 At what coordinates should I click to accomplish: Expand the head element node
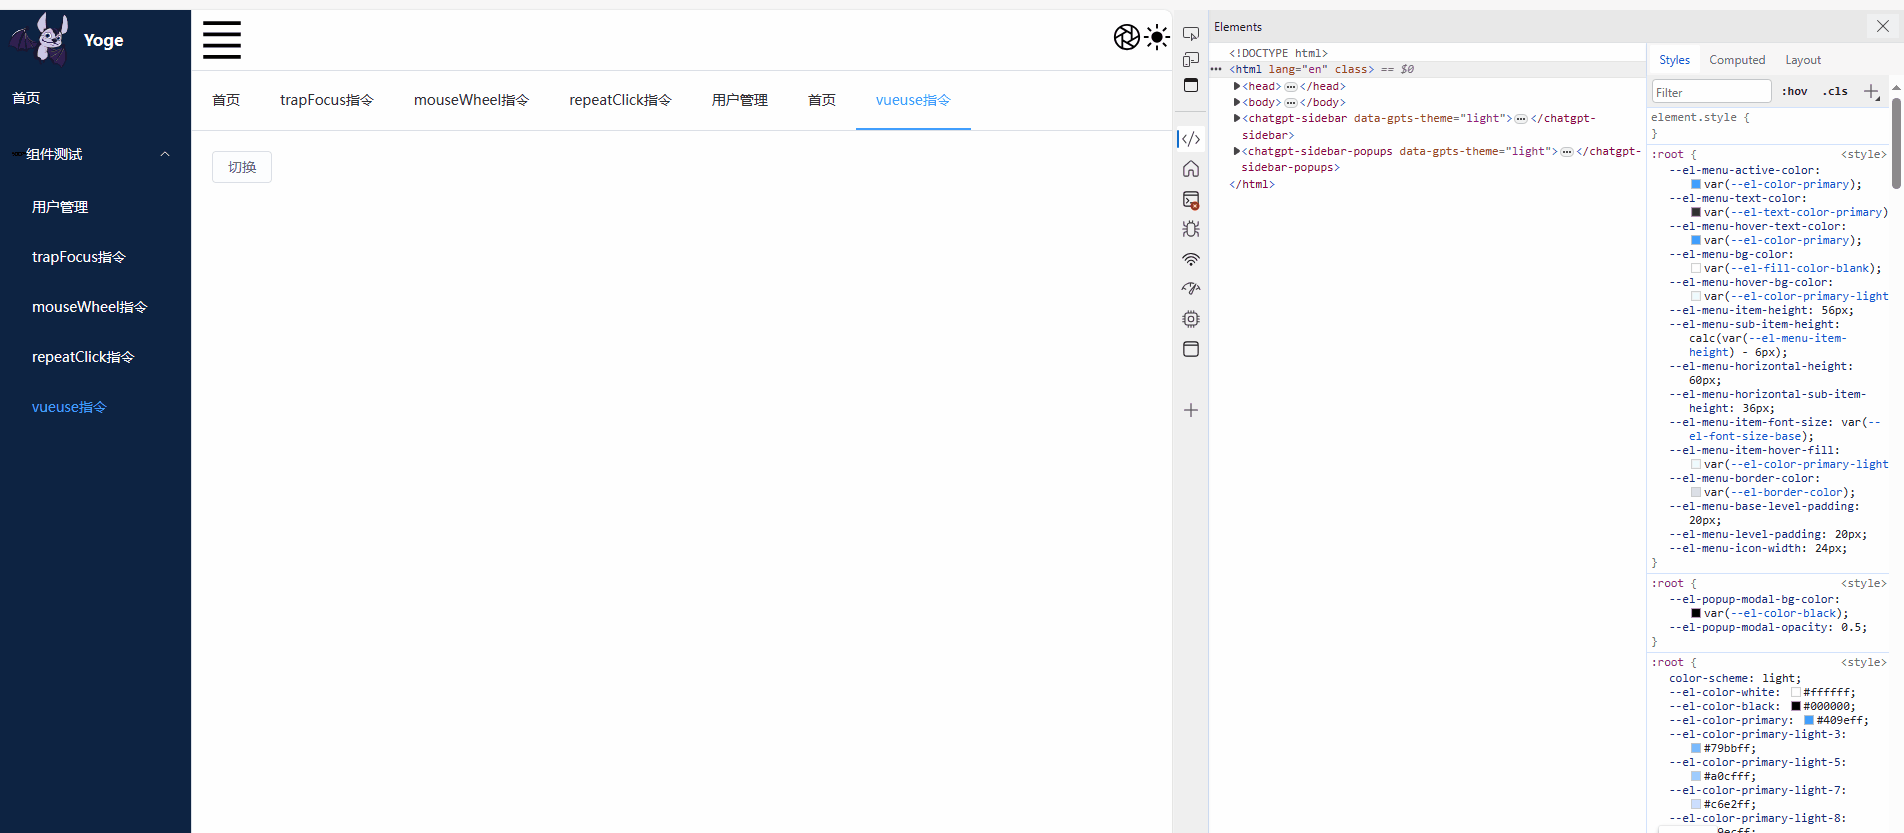click(1237, 86)
